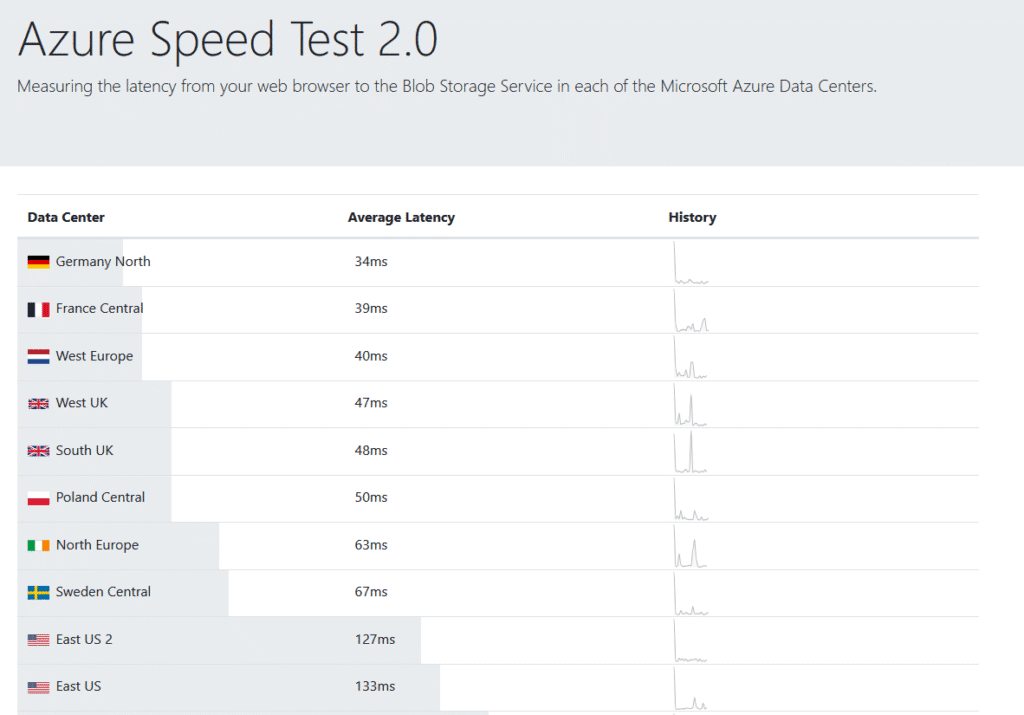Select the South UK data center name

84,450
